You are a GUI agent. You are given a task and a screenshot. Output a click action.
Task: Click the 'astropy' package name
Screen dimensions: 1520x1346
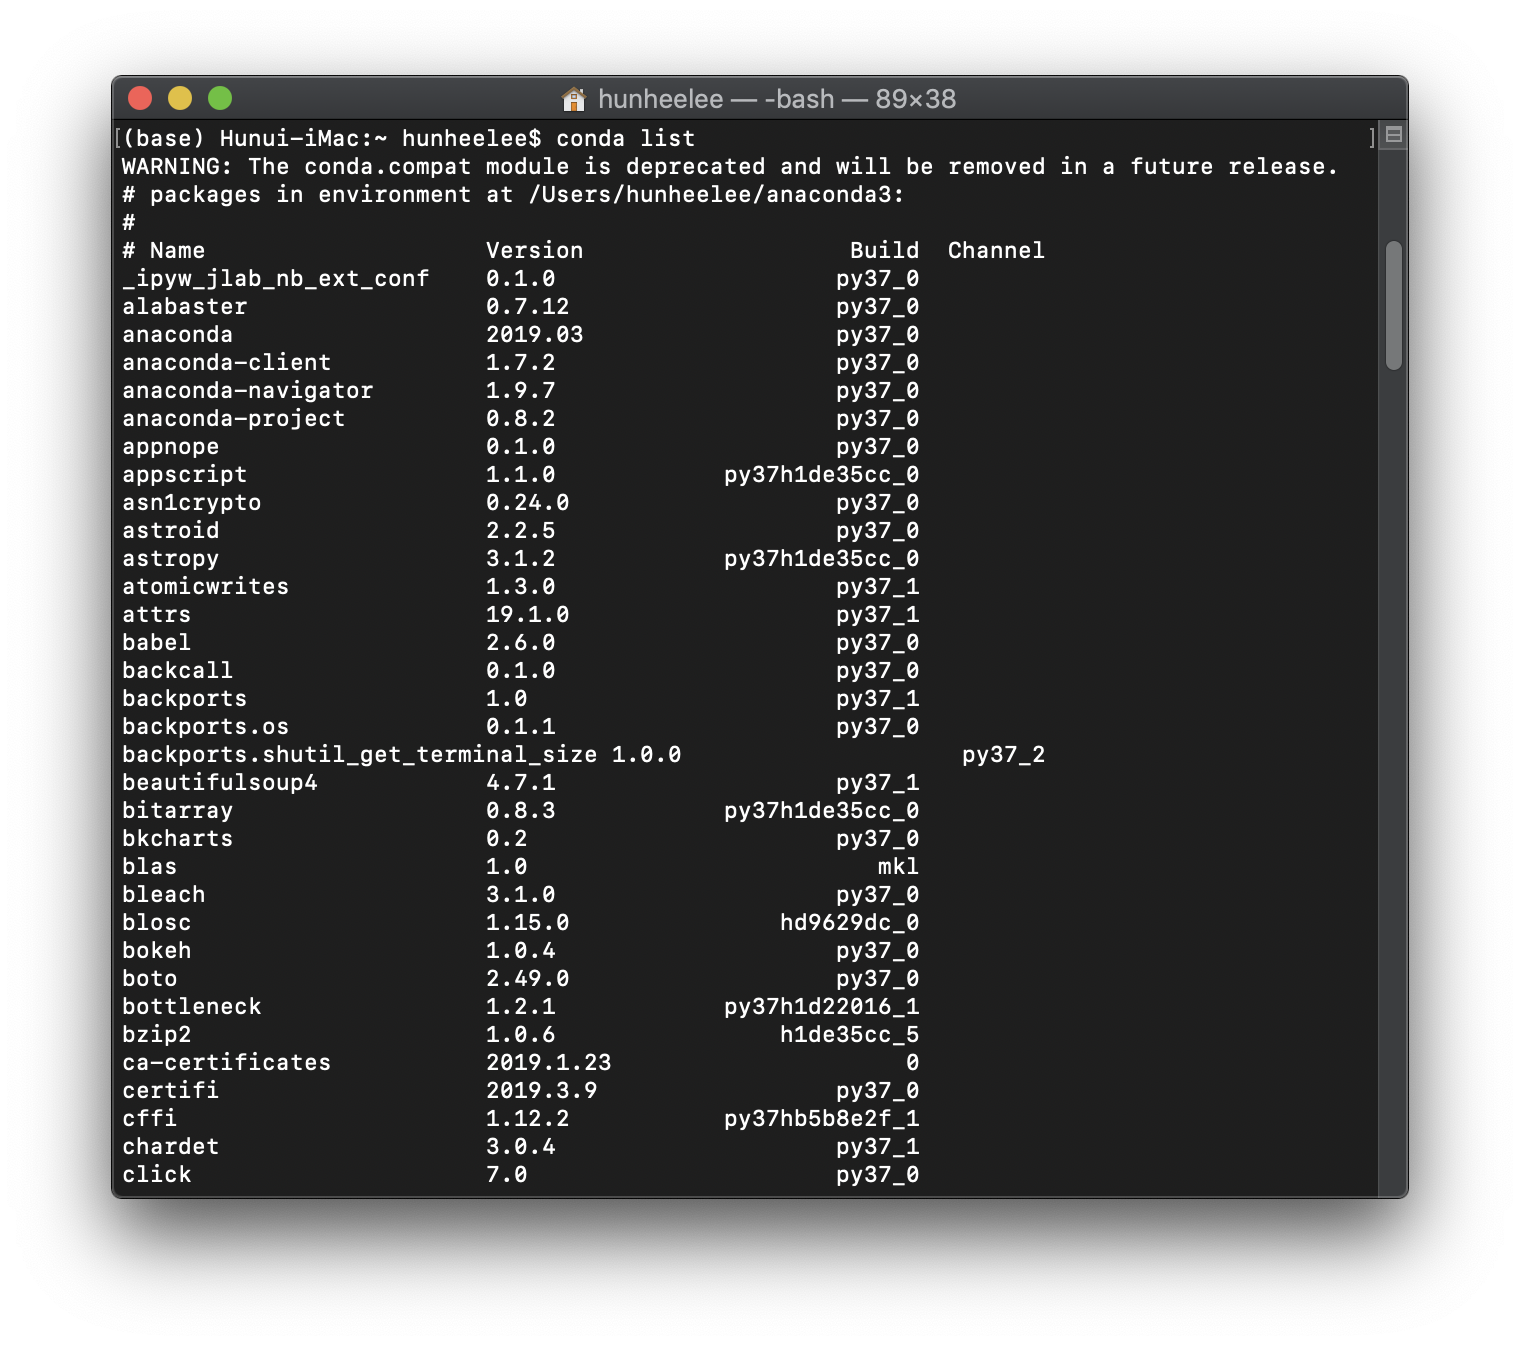click(x=171, y=558)
